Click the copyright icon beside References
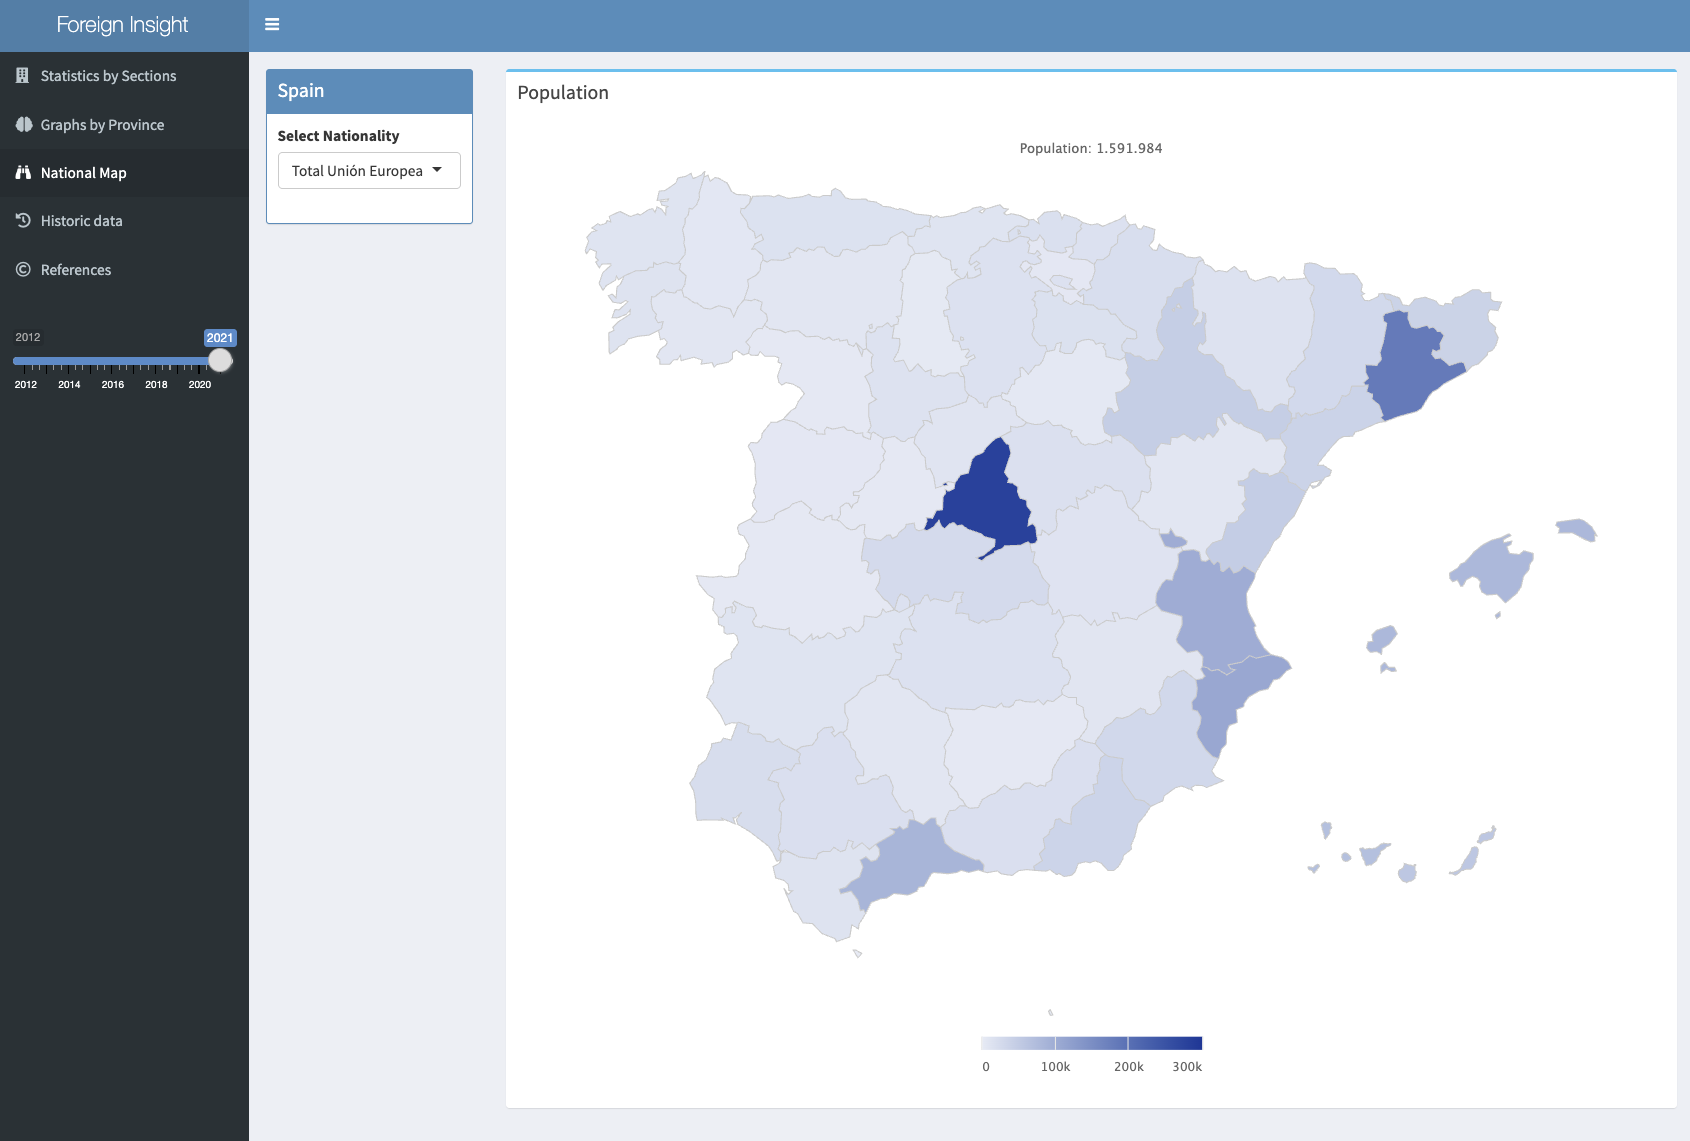 pos(24,270)
